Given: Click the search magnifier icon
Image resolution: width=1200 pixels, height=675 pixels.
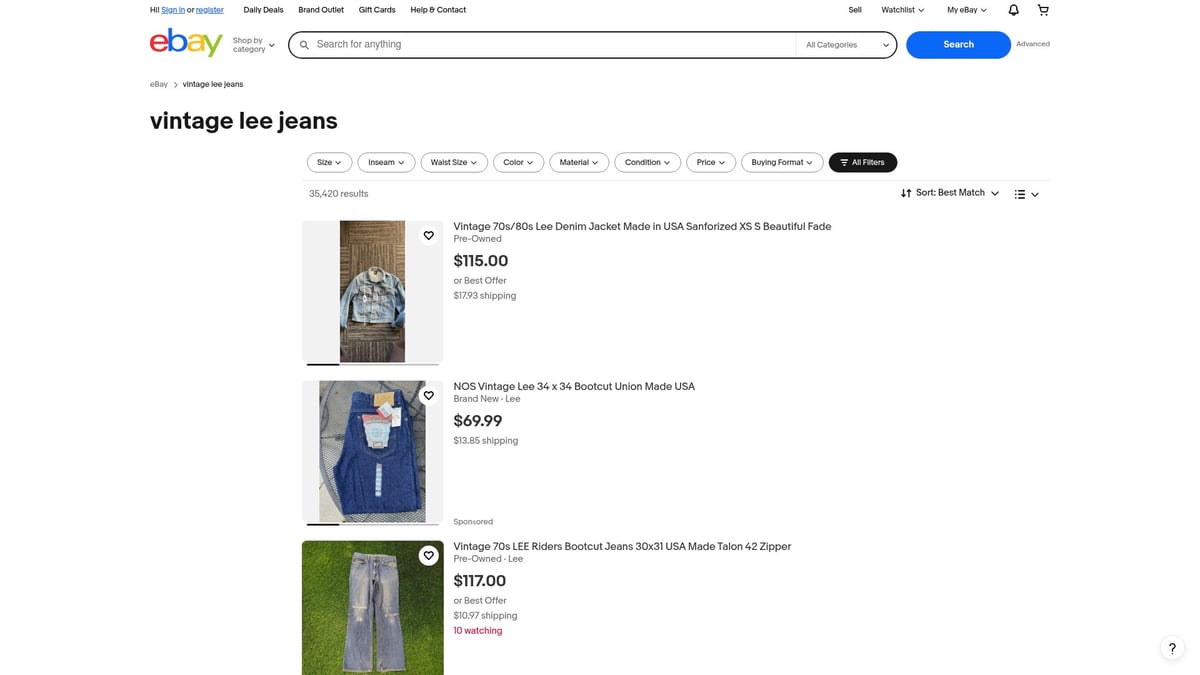Looking at the screenshot, I should (304, 44).
